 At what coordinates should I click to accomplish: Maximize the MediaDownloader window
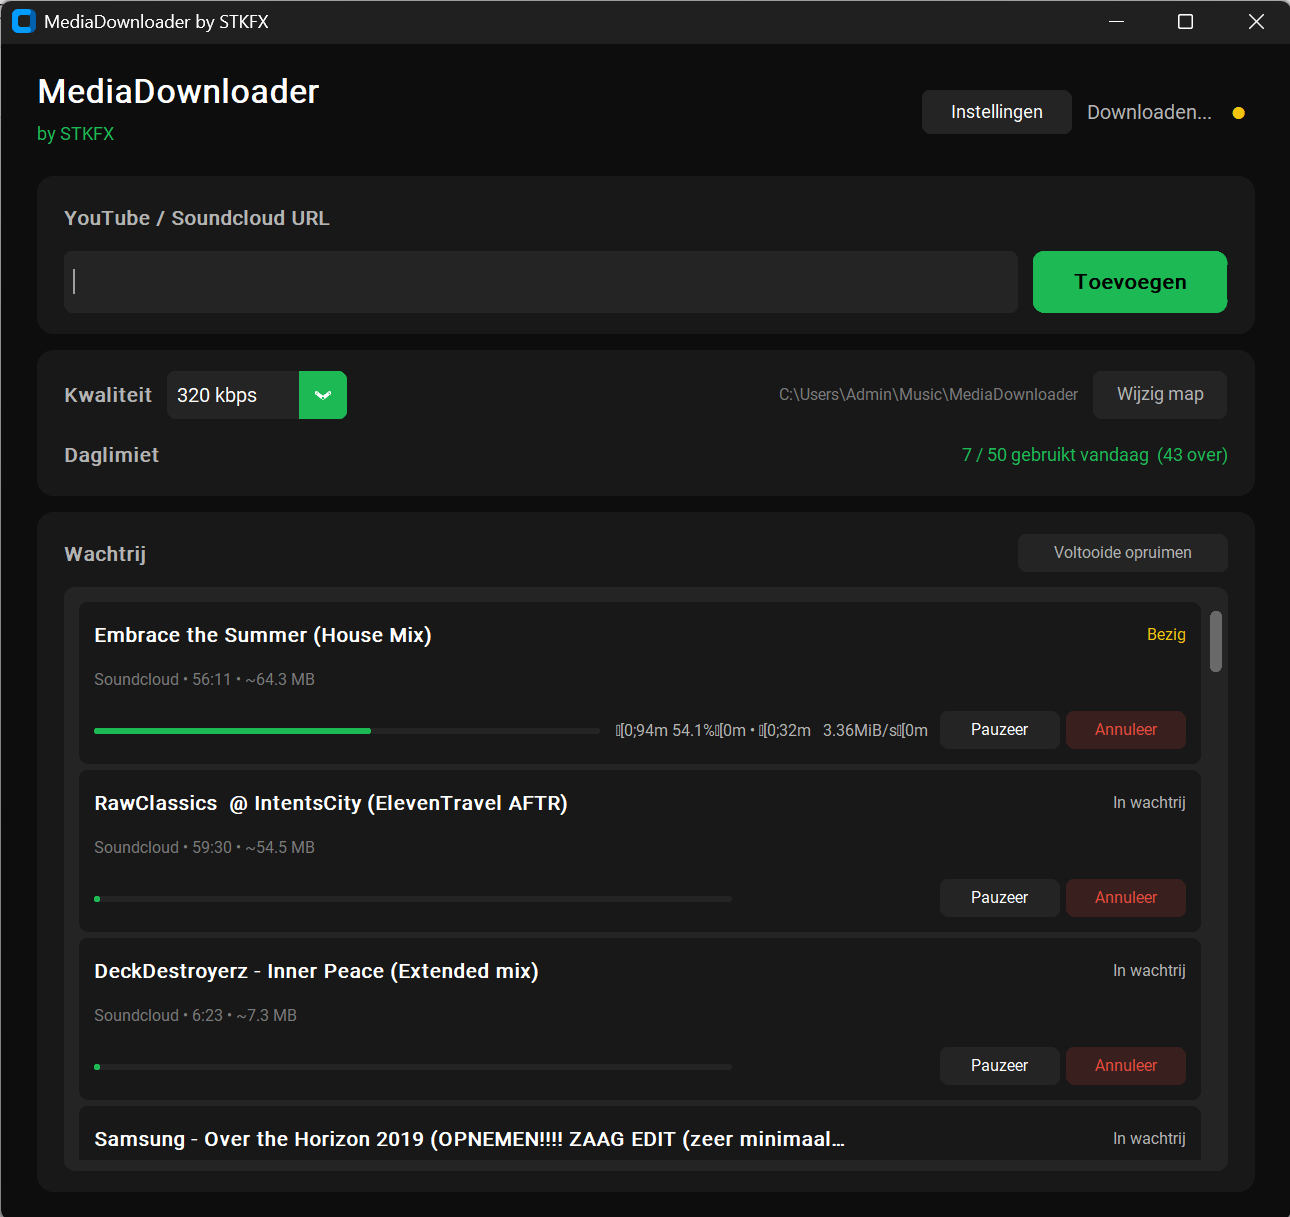pyautogui.click(x=1185, y=21)
